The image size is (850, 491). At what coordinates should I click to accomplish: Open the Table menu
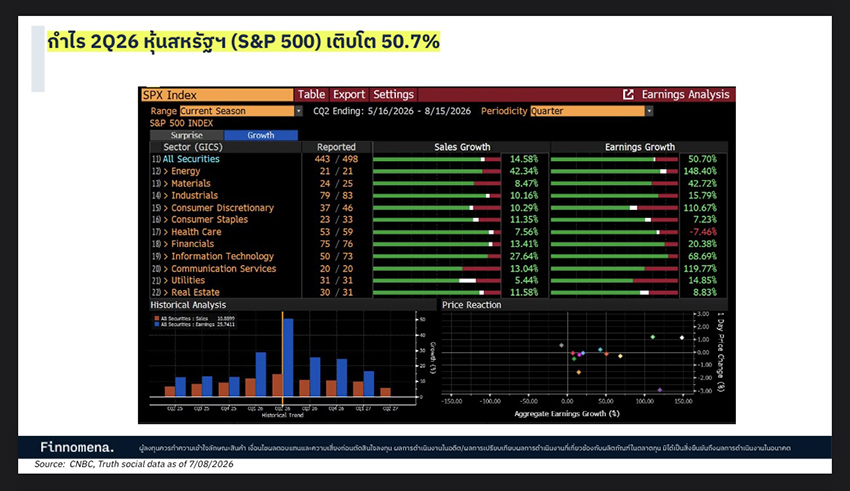pyautogui.click(x=311, y=94)
